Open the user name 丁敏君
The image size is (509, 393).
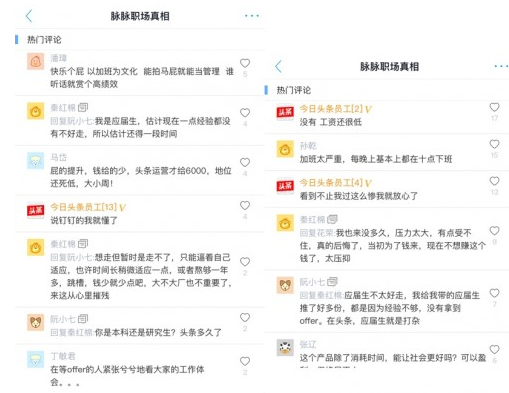(x=63, y=356)
